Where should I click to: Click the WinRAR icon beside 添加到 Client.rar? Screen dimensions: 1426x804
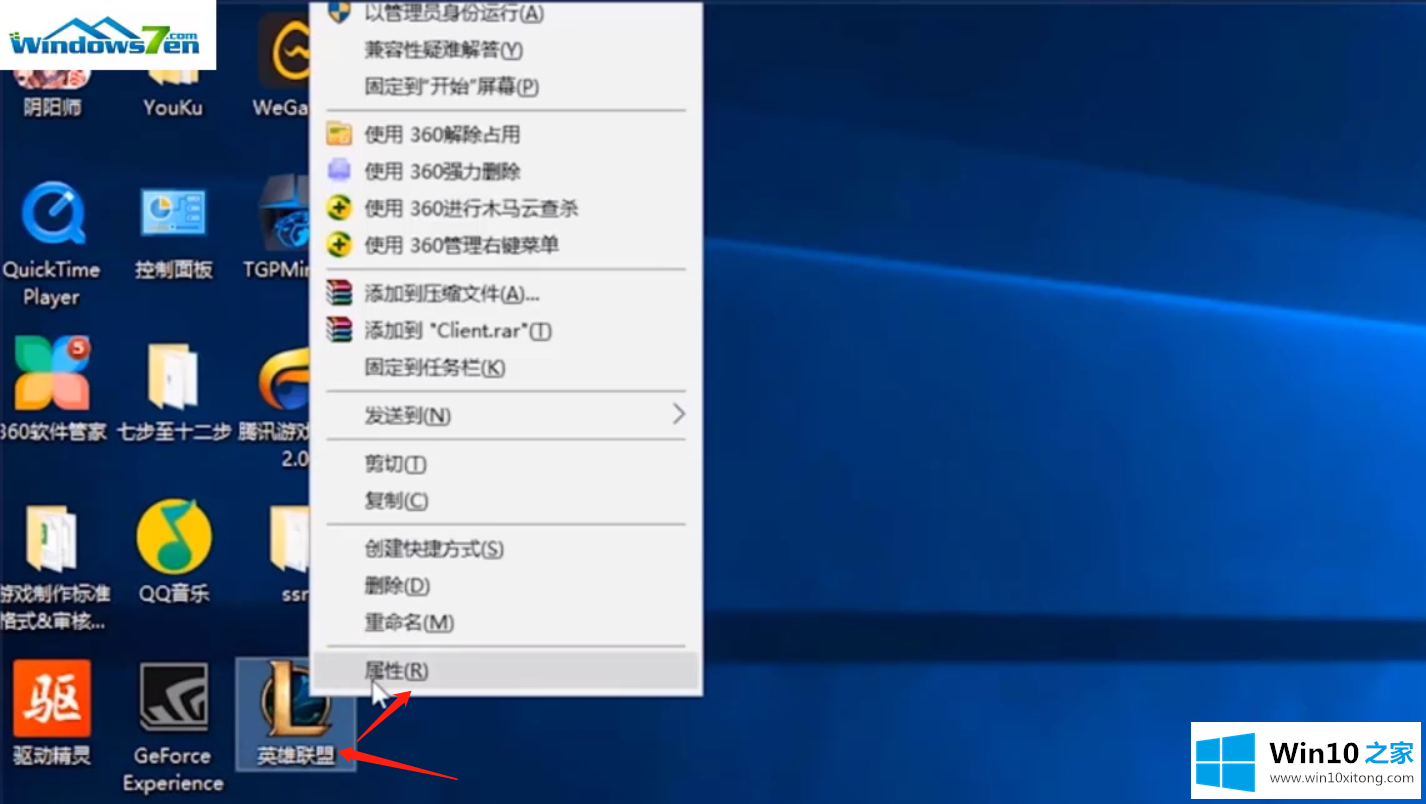point(340,330)
